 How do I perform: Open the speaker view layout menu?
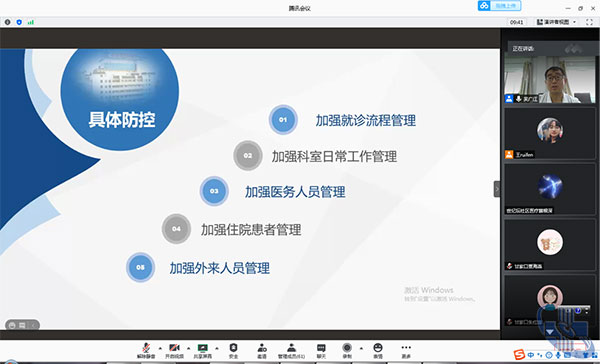pyautogui.click(x=556, y=22)
